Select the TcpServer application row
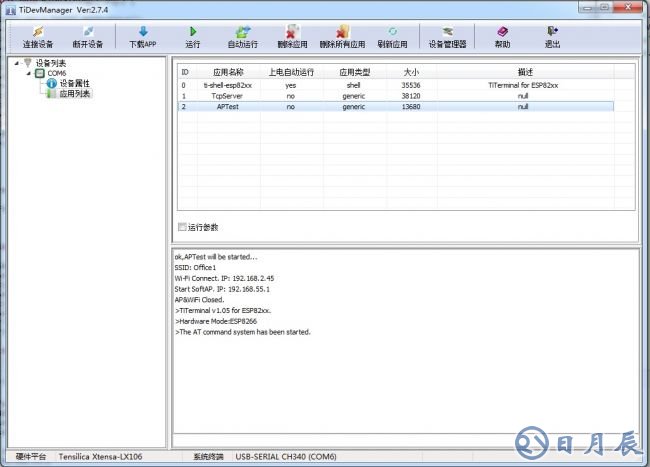 click(x=229, y=95)
